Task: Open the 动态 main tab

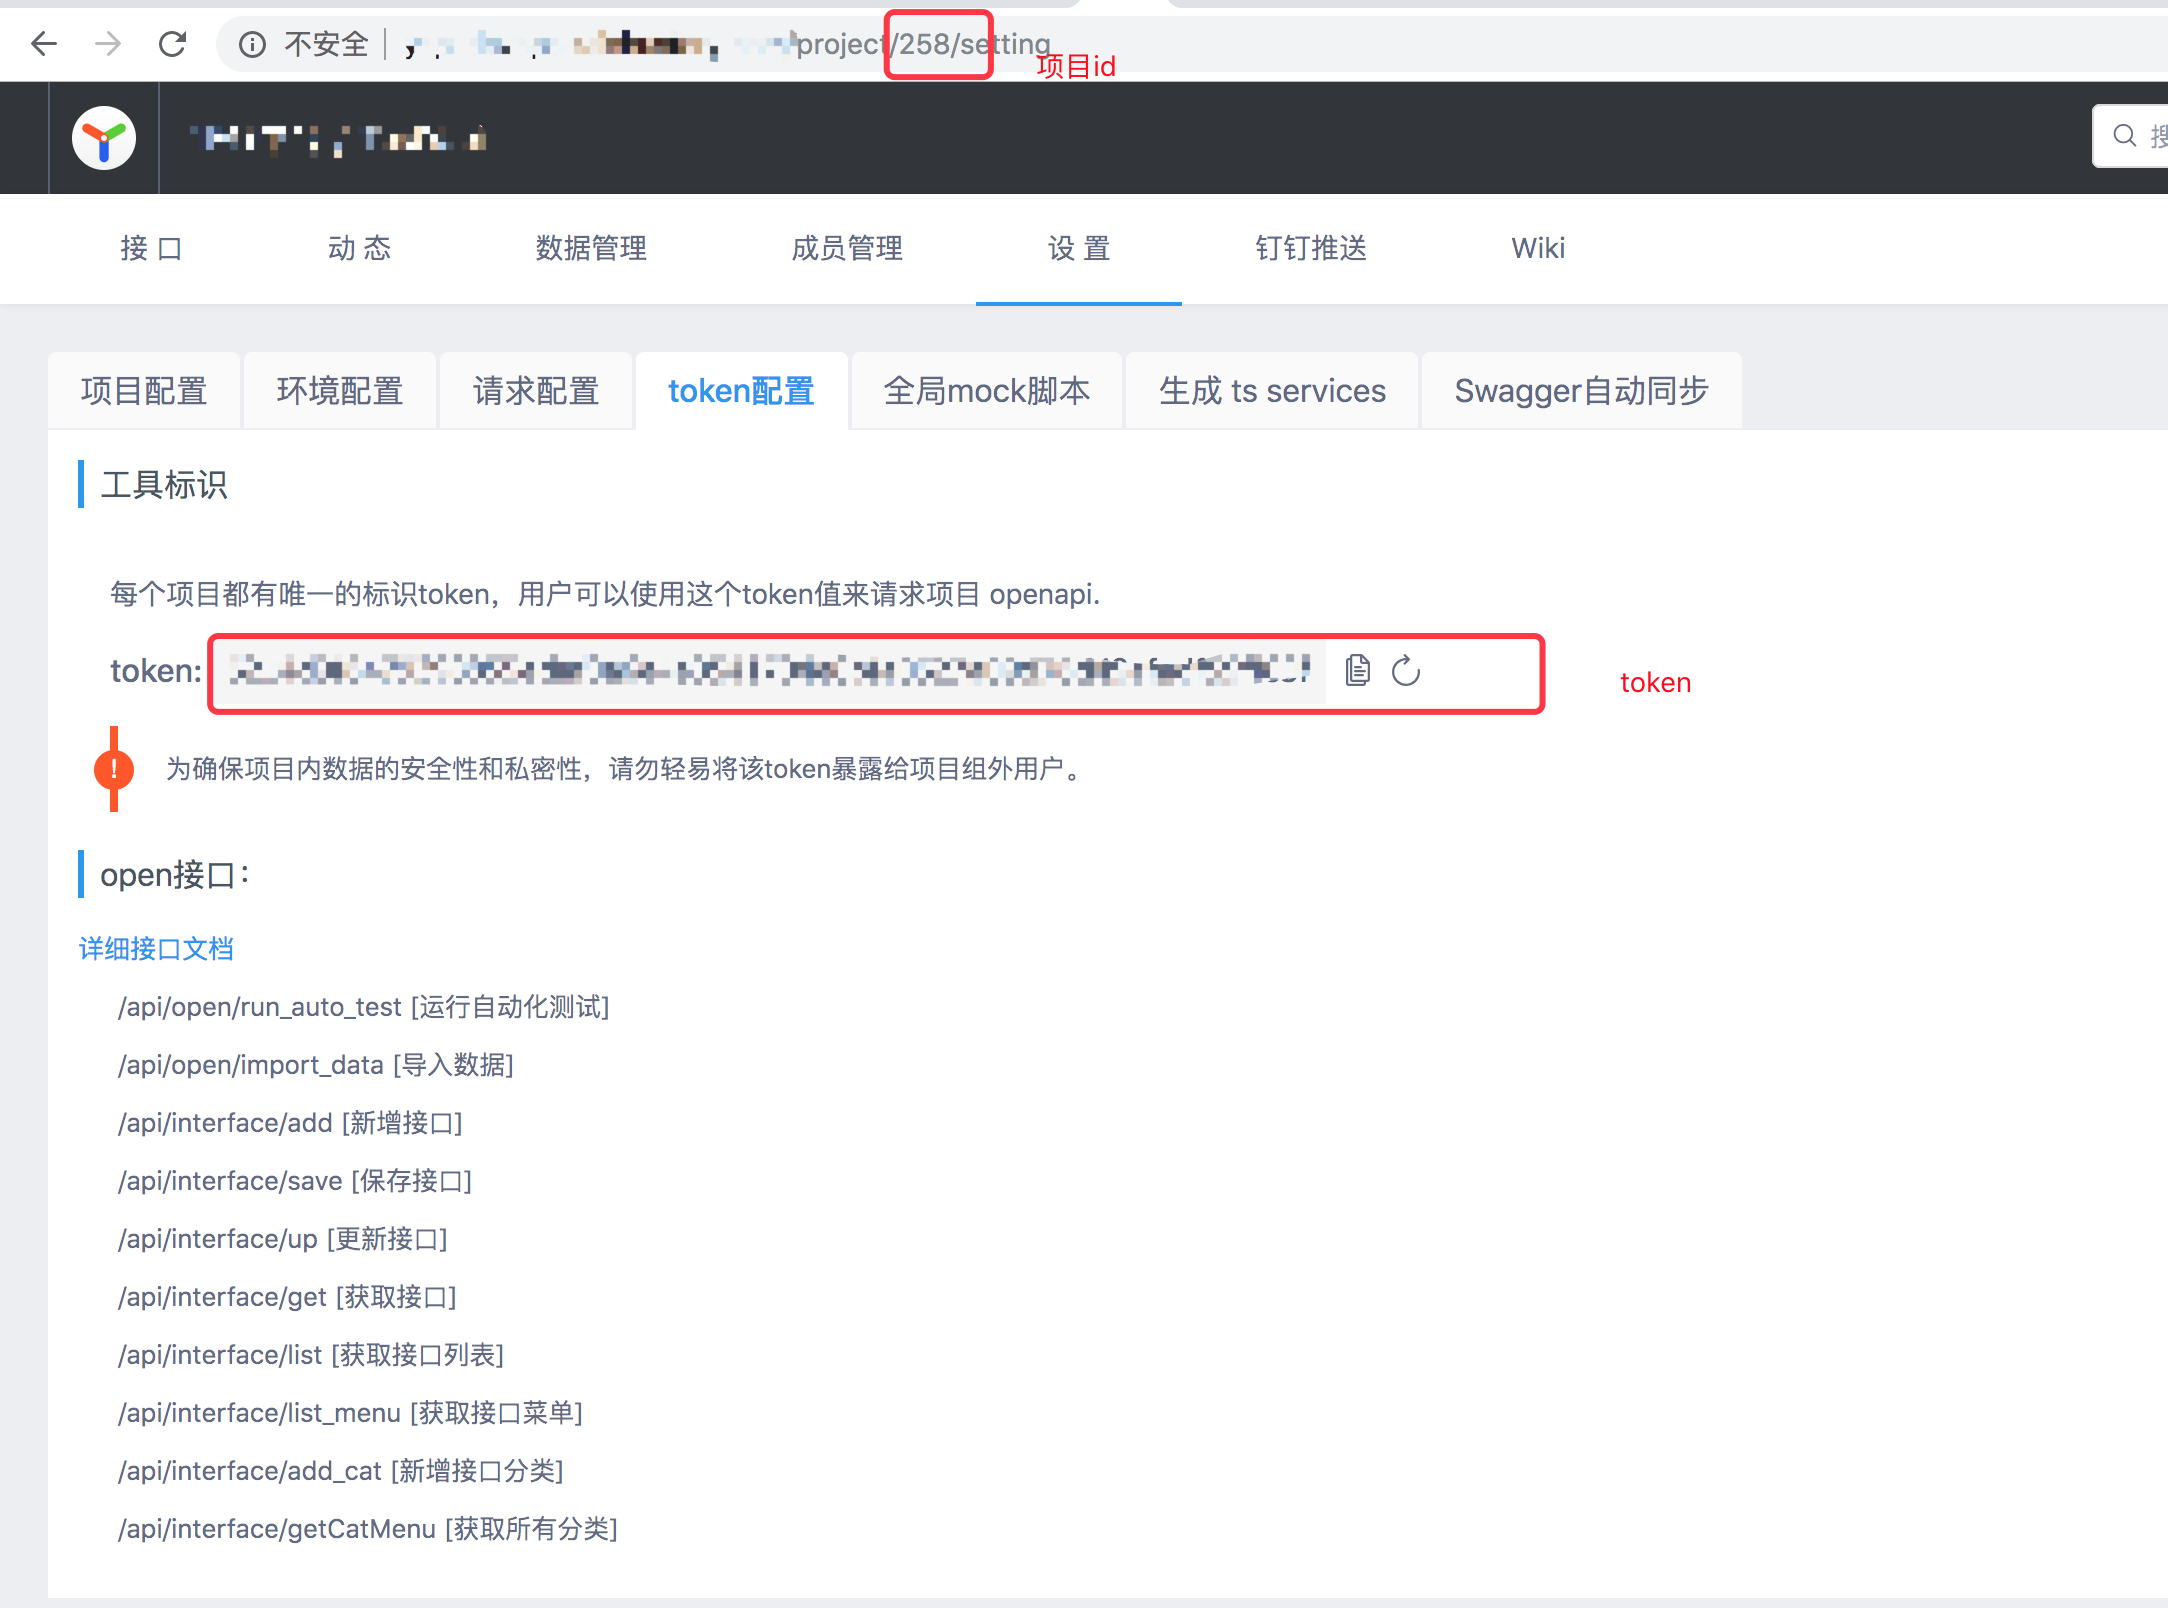Action: [x=359, y=248]
